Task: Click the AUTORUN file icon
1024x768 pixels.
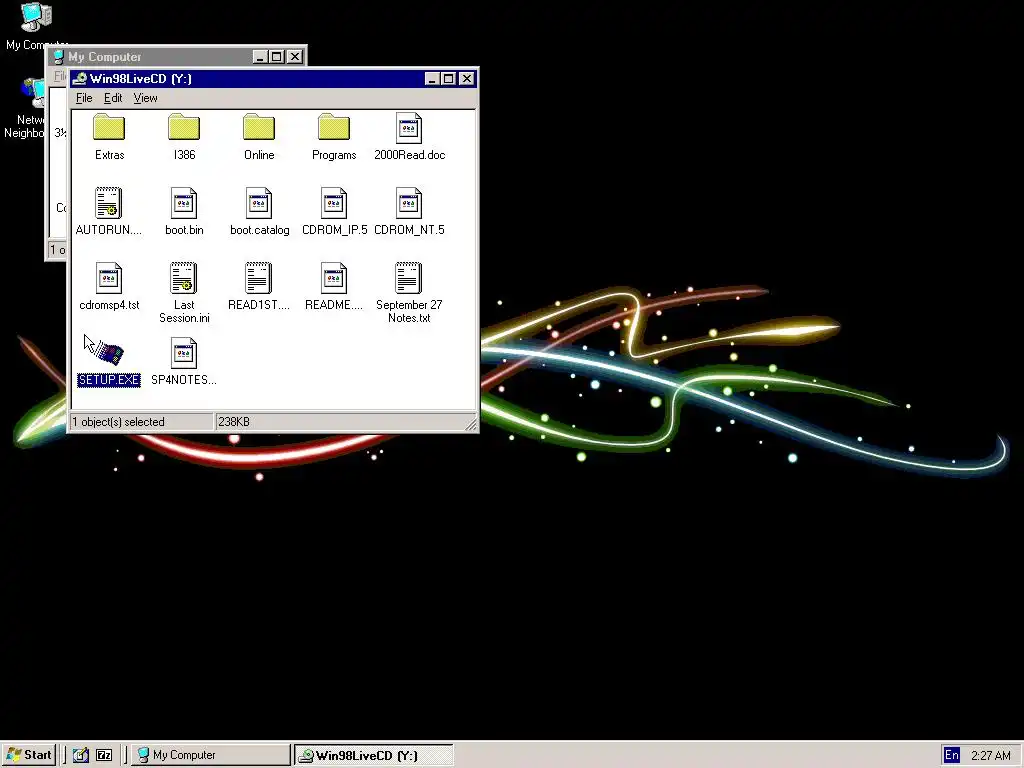Action: pyautogui.click(x=108, y=202)
